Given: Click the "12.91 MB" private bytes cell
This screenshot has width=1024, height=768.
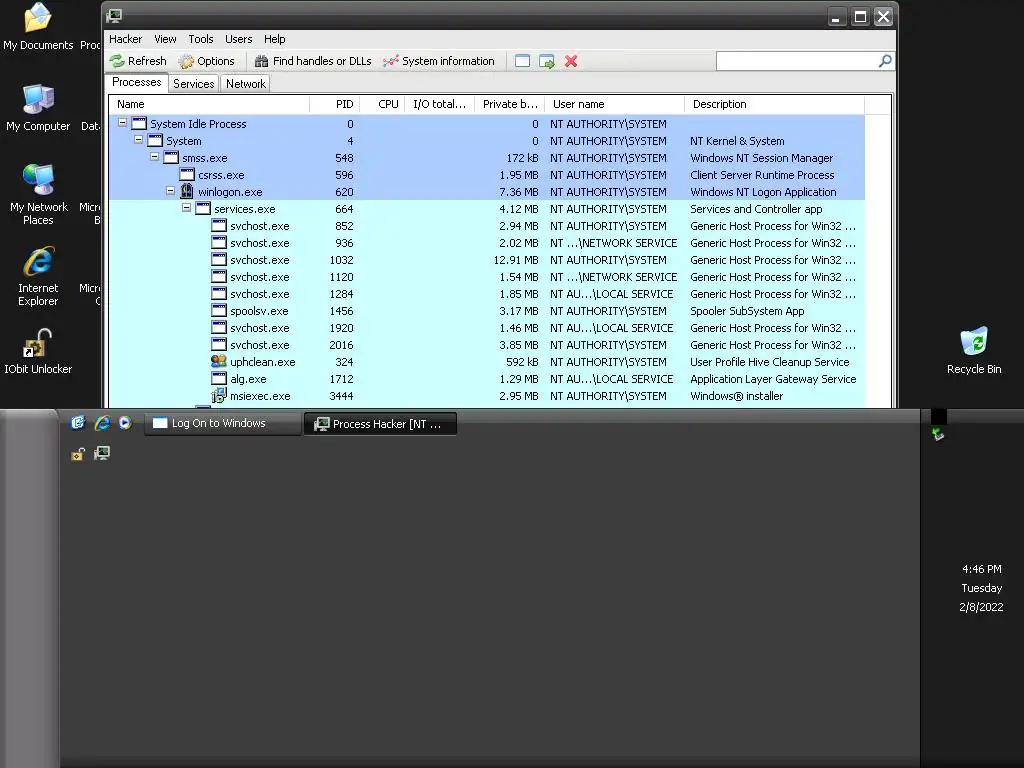Looking at the screenshot, I should [516, 260].
